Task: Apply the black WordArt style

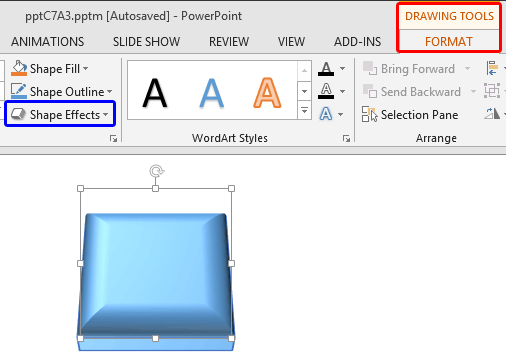Action: click(x=155, y=93)
